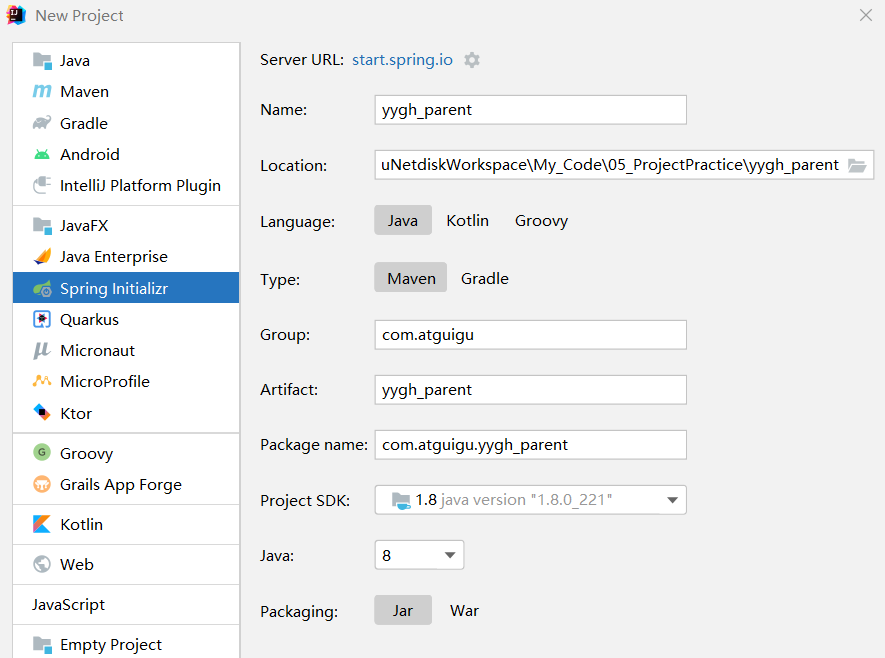This screenshot has height=658, width=885.
Task: Click the Group input field
Action: pos(530,335)
